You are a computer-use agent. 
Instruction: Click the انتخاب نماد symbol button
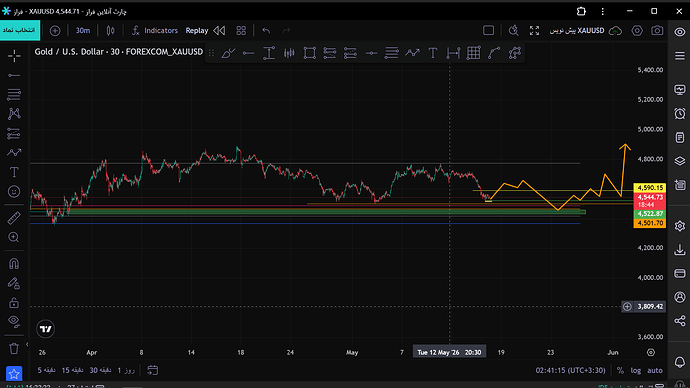coord(20,30)
